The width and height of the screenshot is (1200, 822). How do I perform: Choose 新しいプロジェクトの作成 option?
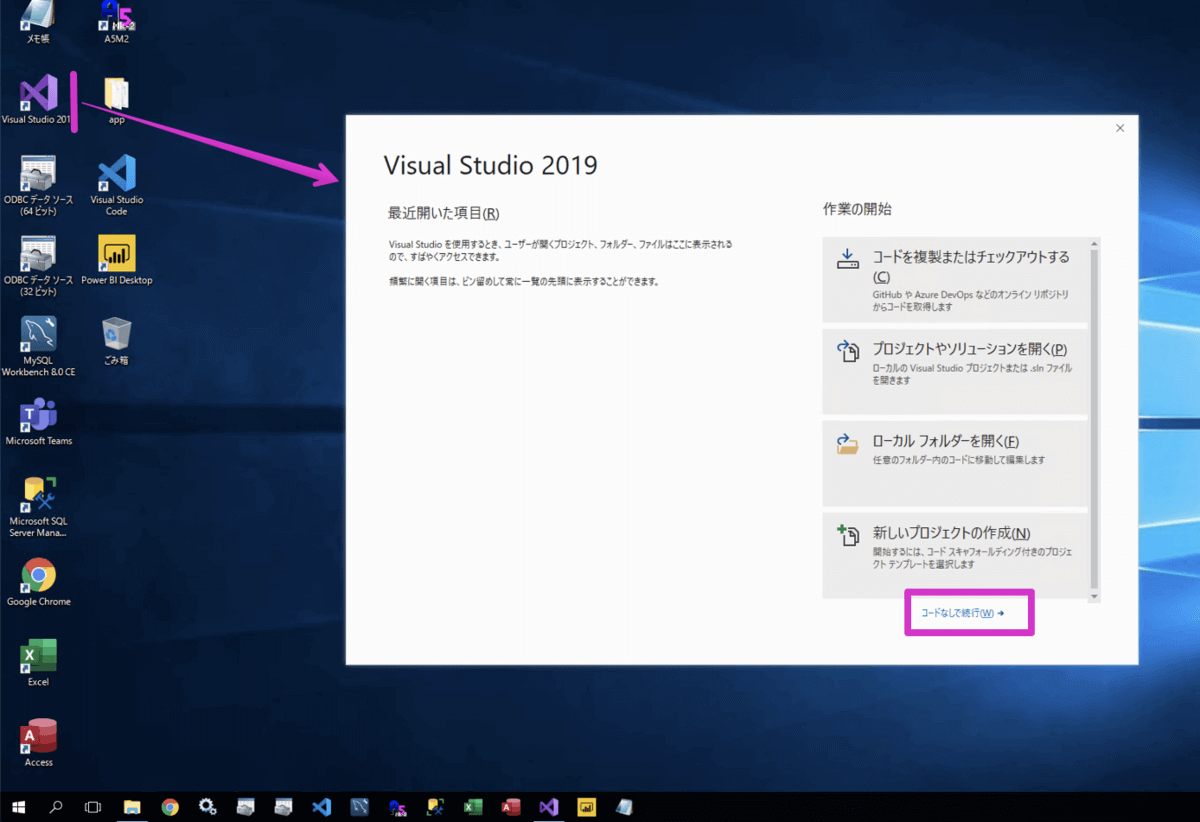pos(955,556)
